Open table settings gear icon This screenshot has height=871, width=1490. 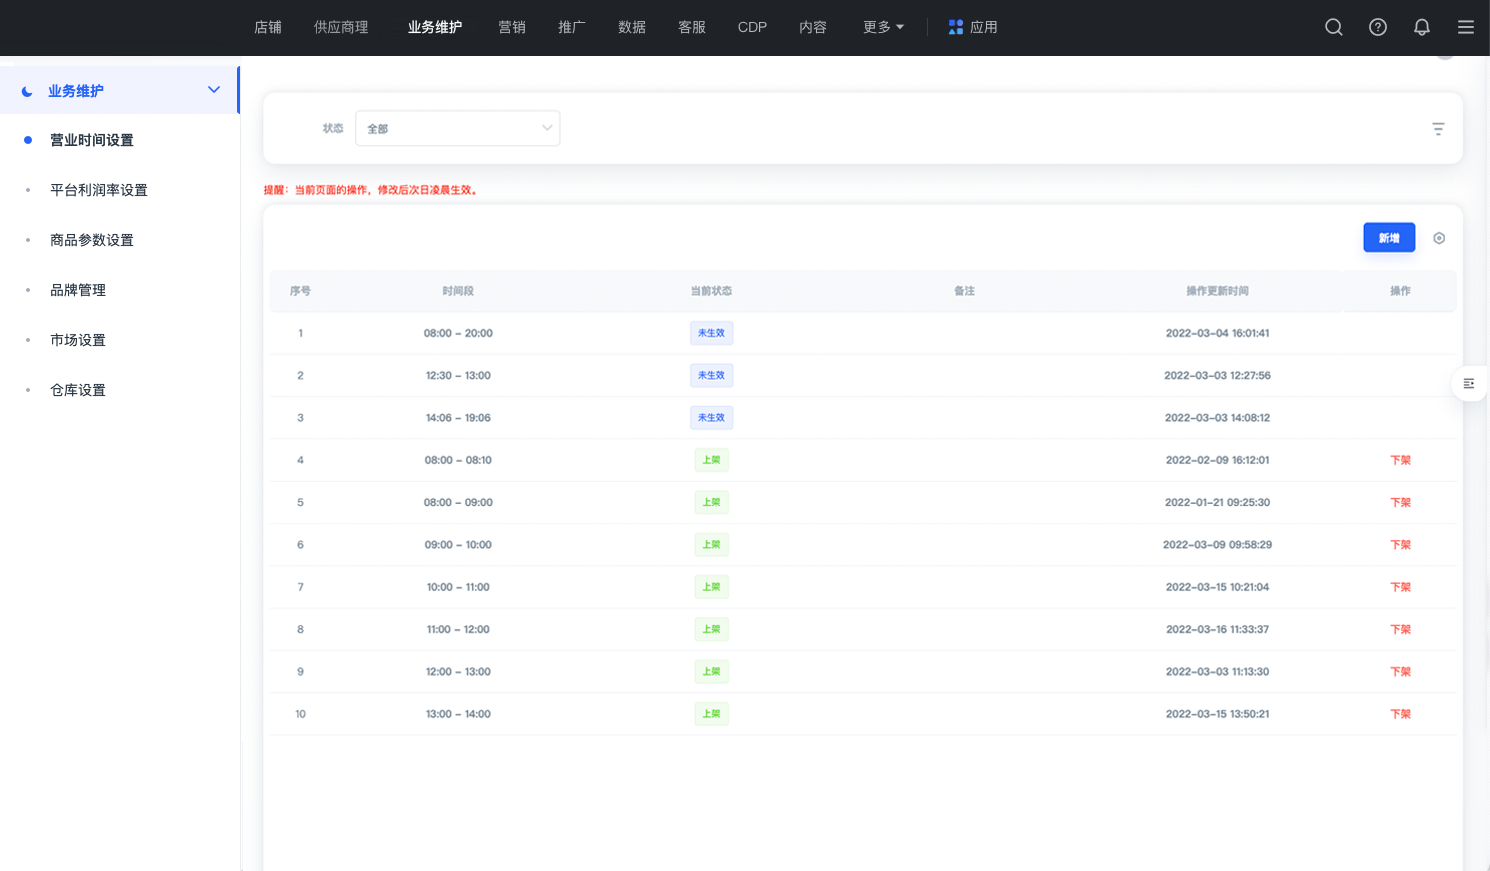point(1438,238)
